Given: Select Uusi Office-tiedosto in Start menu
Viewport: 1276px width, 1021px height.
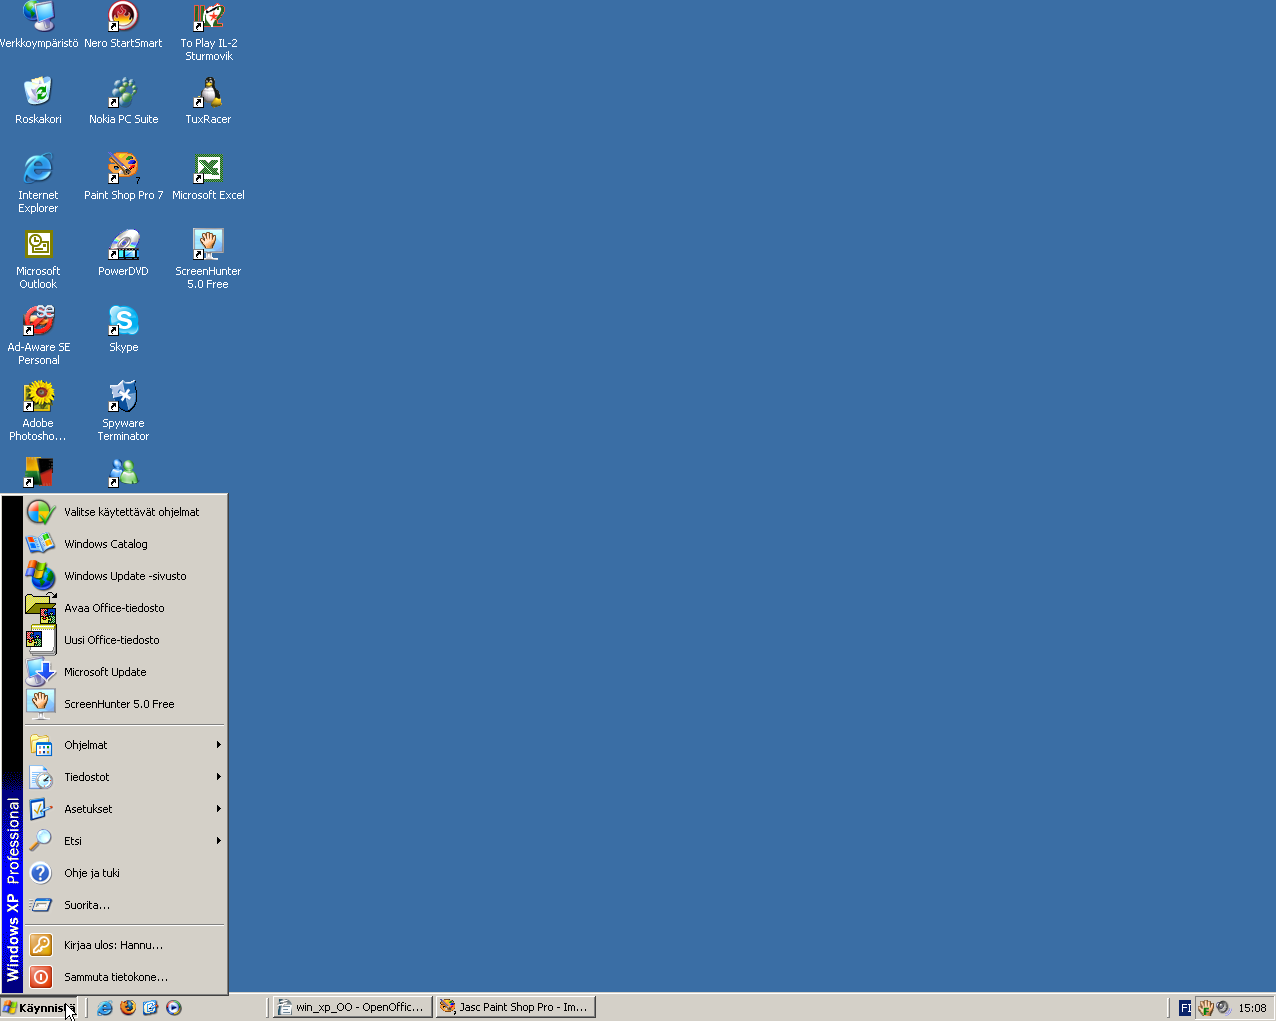Looking at the screenshot, I should pyautogui.click(x=126, y=640).
